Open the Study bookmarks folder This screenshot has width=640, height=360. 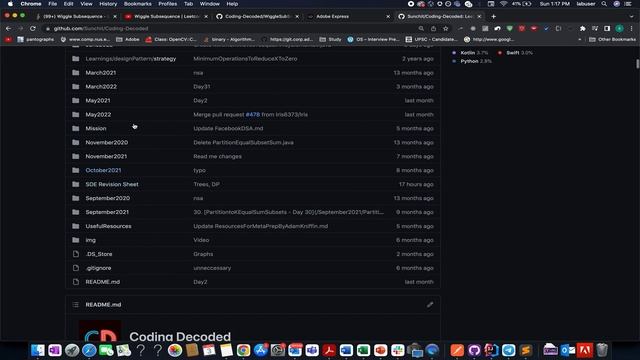330,40
